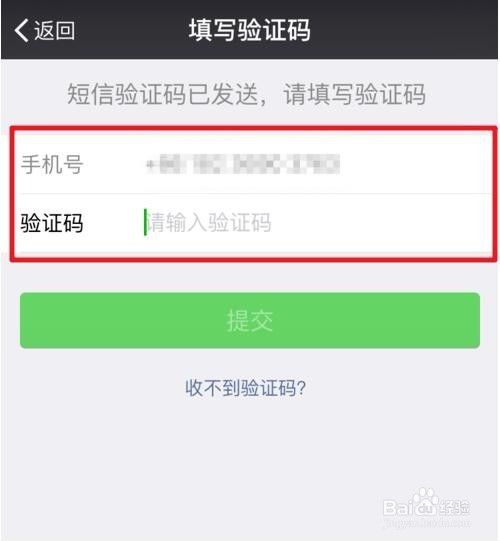
Task: Select the 手机号 field label
Action: pos(52,164)
